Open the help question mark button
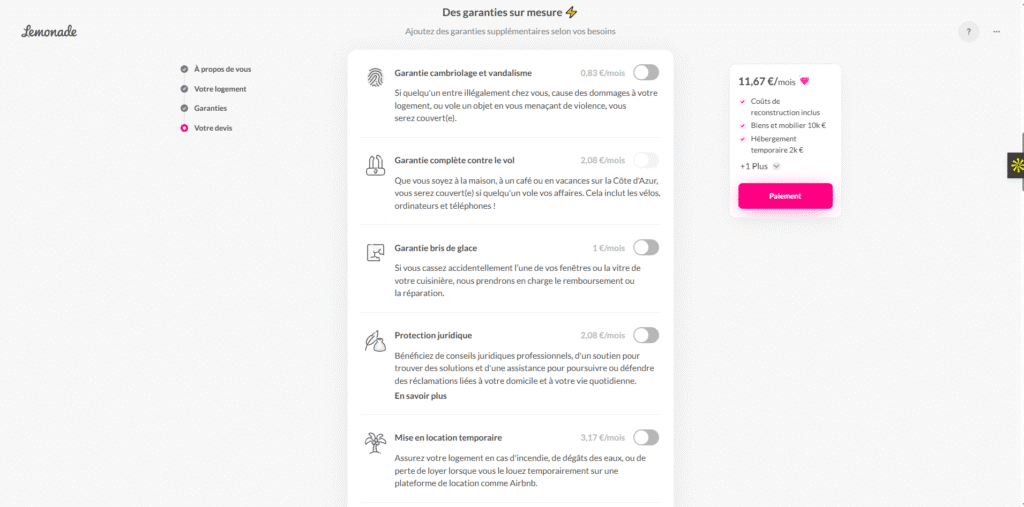1024x507 pixels. click(x=968, y=31)
